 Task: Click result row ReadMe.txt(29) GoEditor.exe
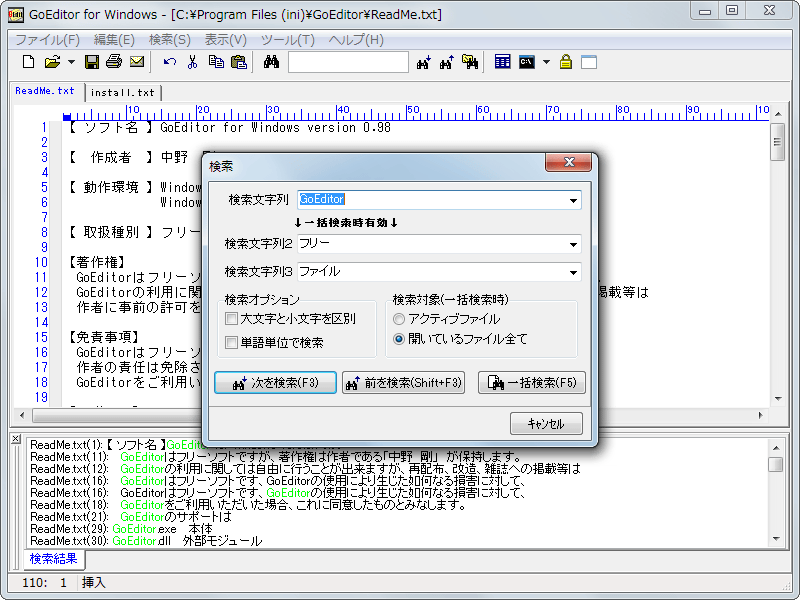click(x=121, y=529)
